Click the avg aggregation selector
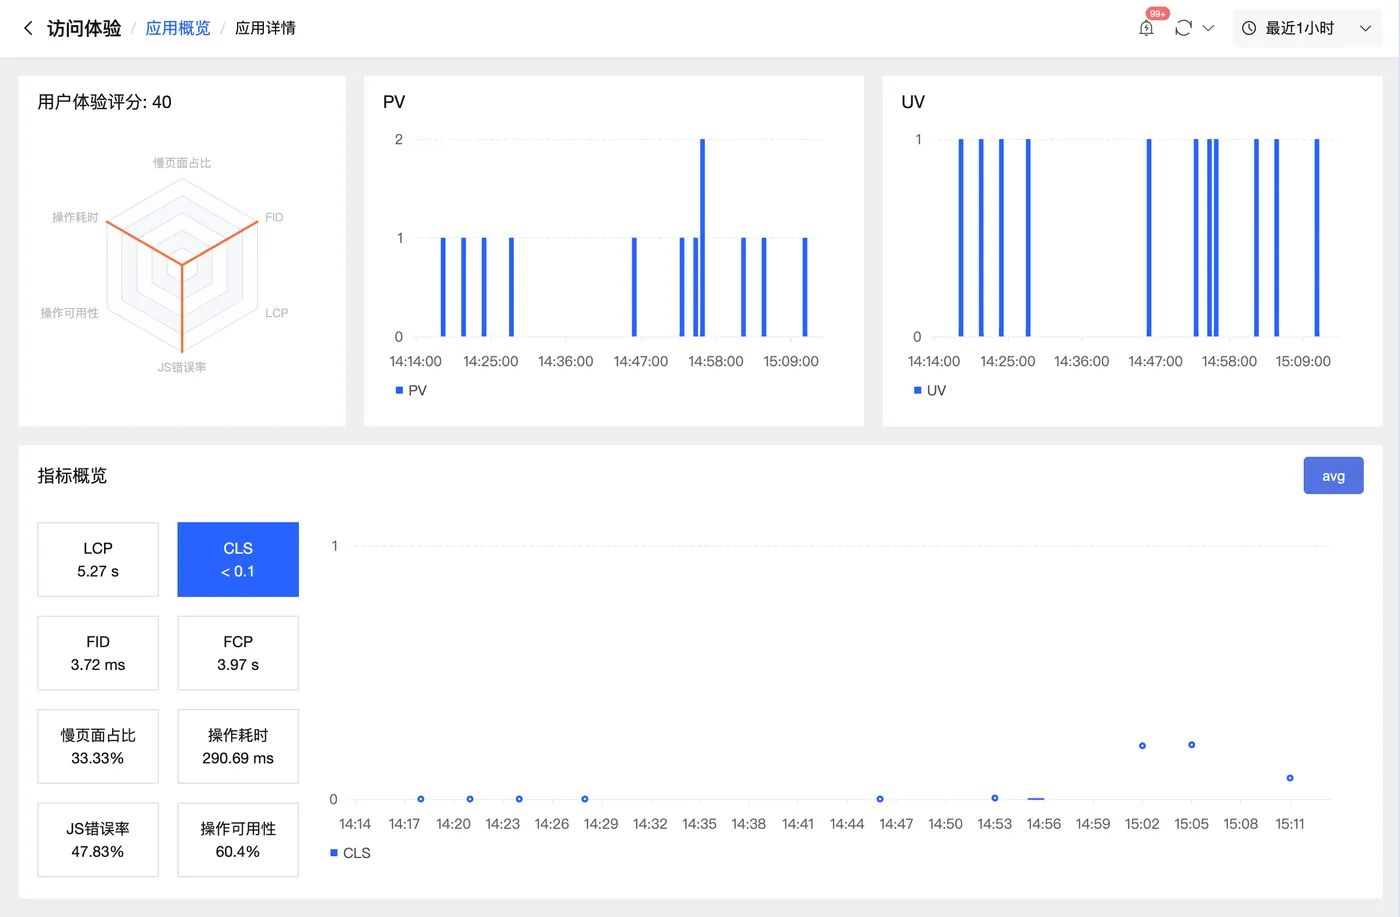 [x=1333, y=476]
